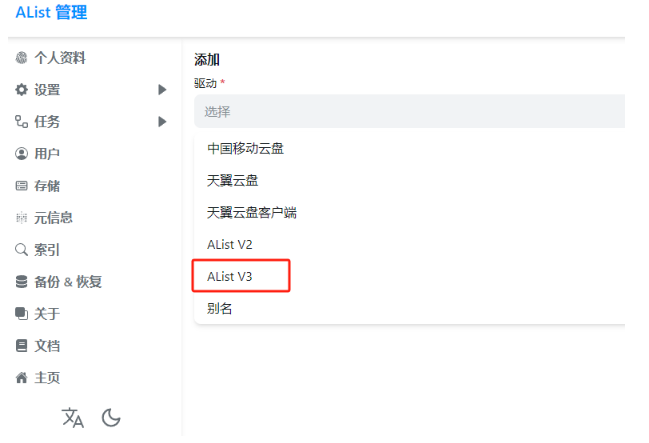Click the storage icon beside 存储
The image size is (649, 443).
coord(21,186)
